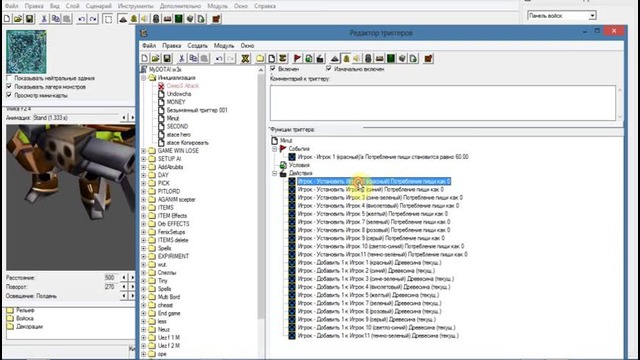Open Terrain editor from Trigger Editor toolbar
The width and height of the screenshot is (640, 360).
(335, 59)
